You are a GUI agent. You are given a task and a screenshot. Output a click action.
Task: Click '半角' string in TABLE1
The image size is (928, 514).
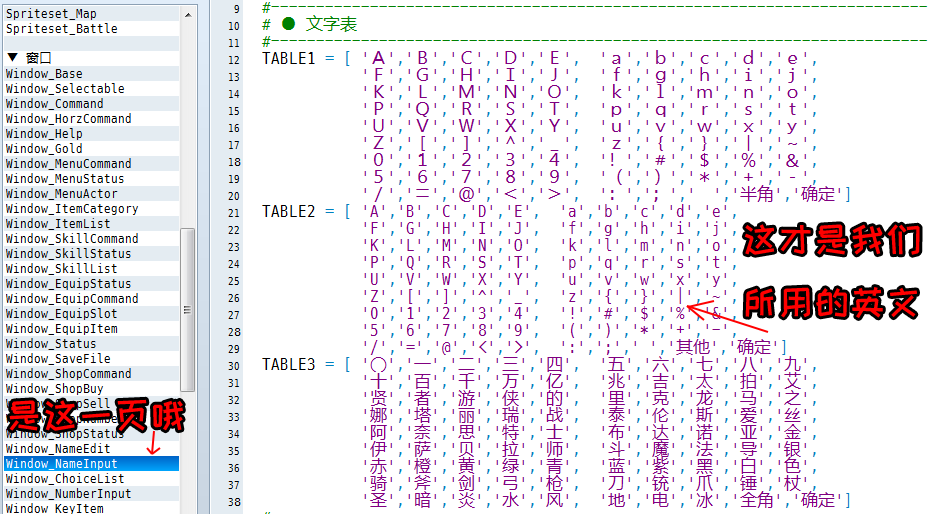[x=757, y=194]
